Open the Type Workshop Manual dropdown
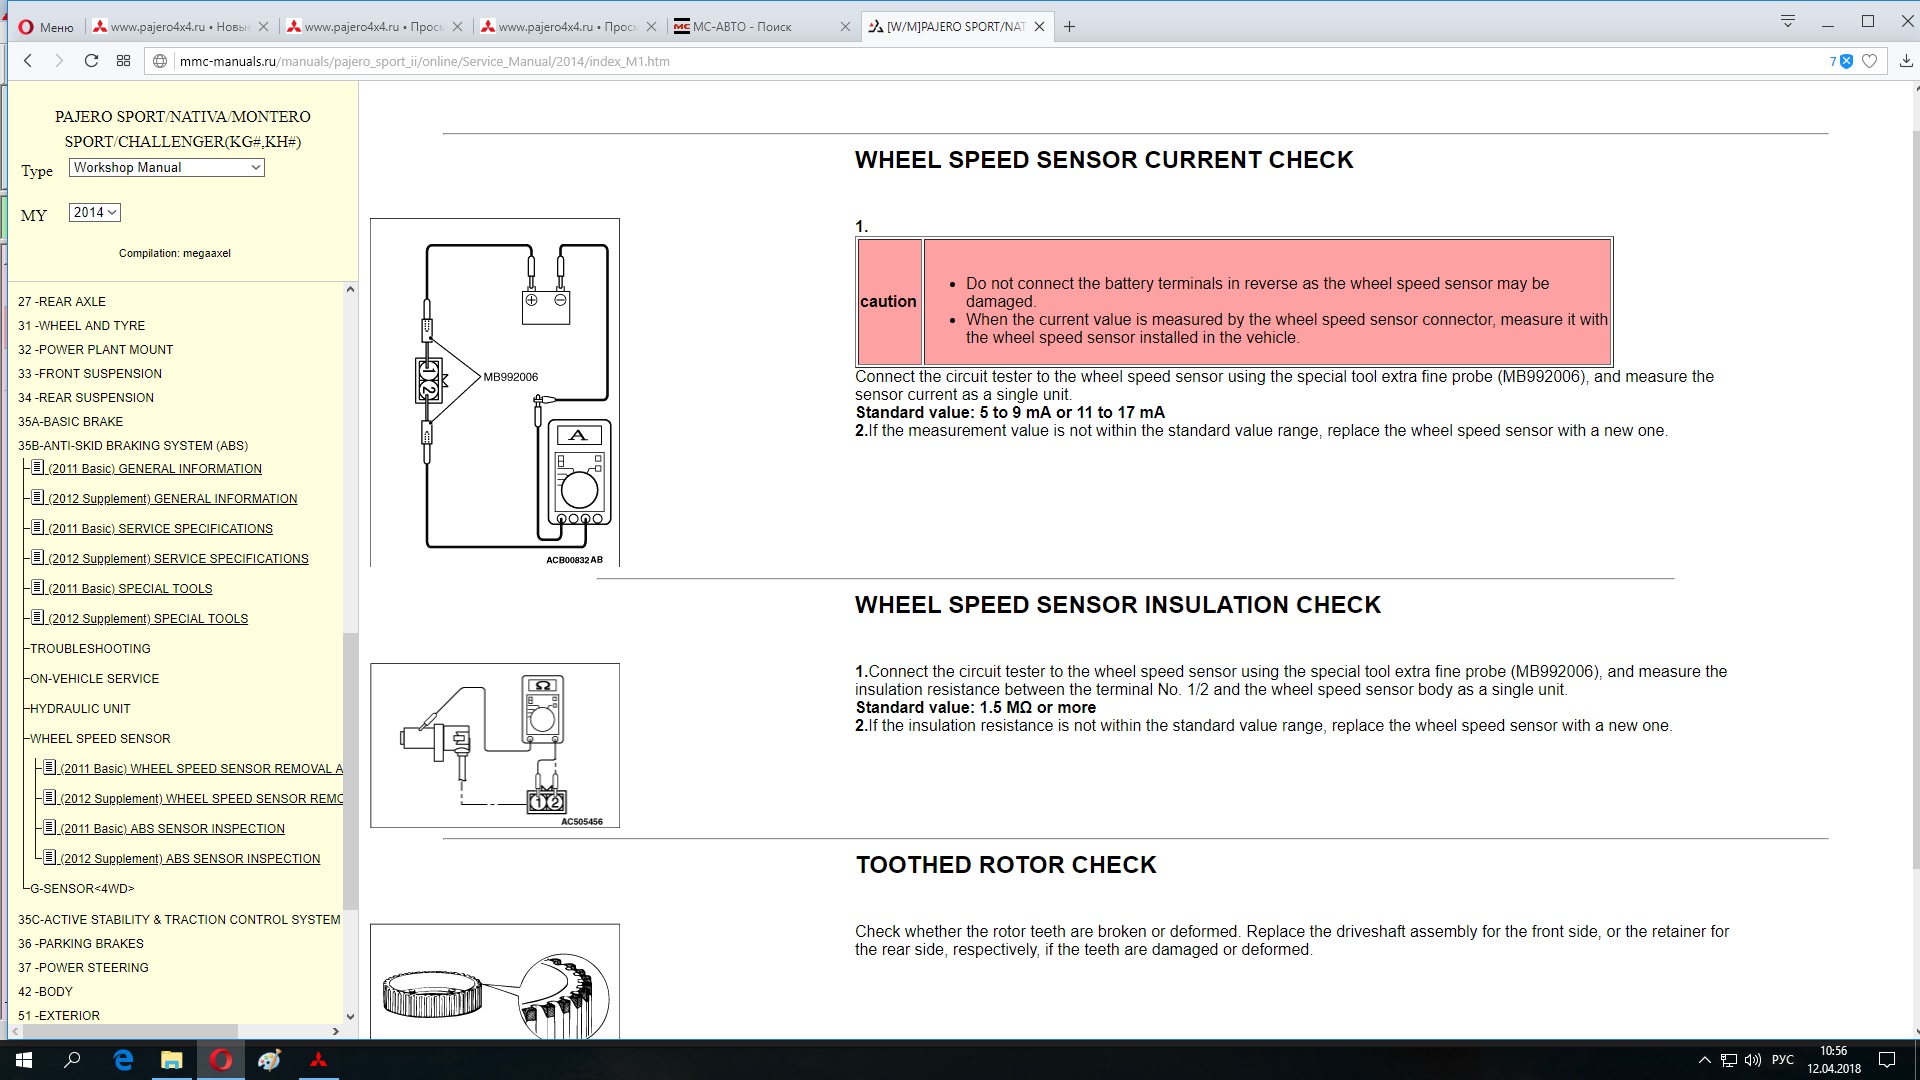 coord(166,168)
